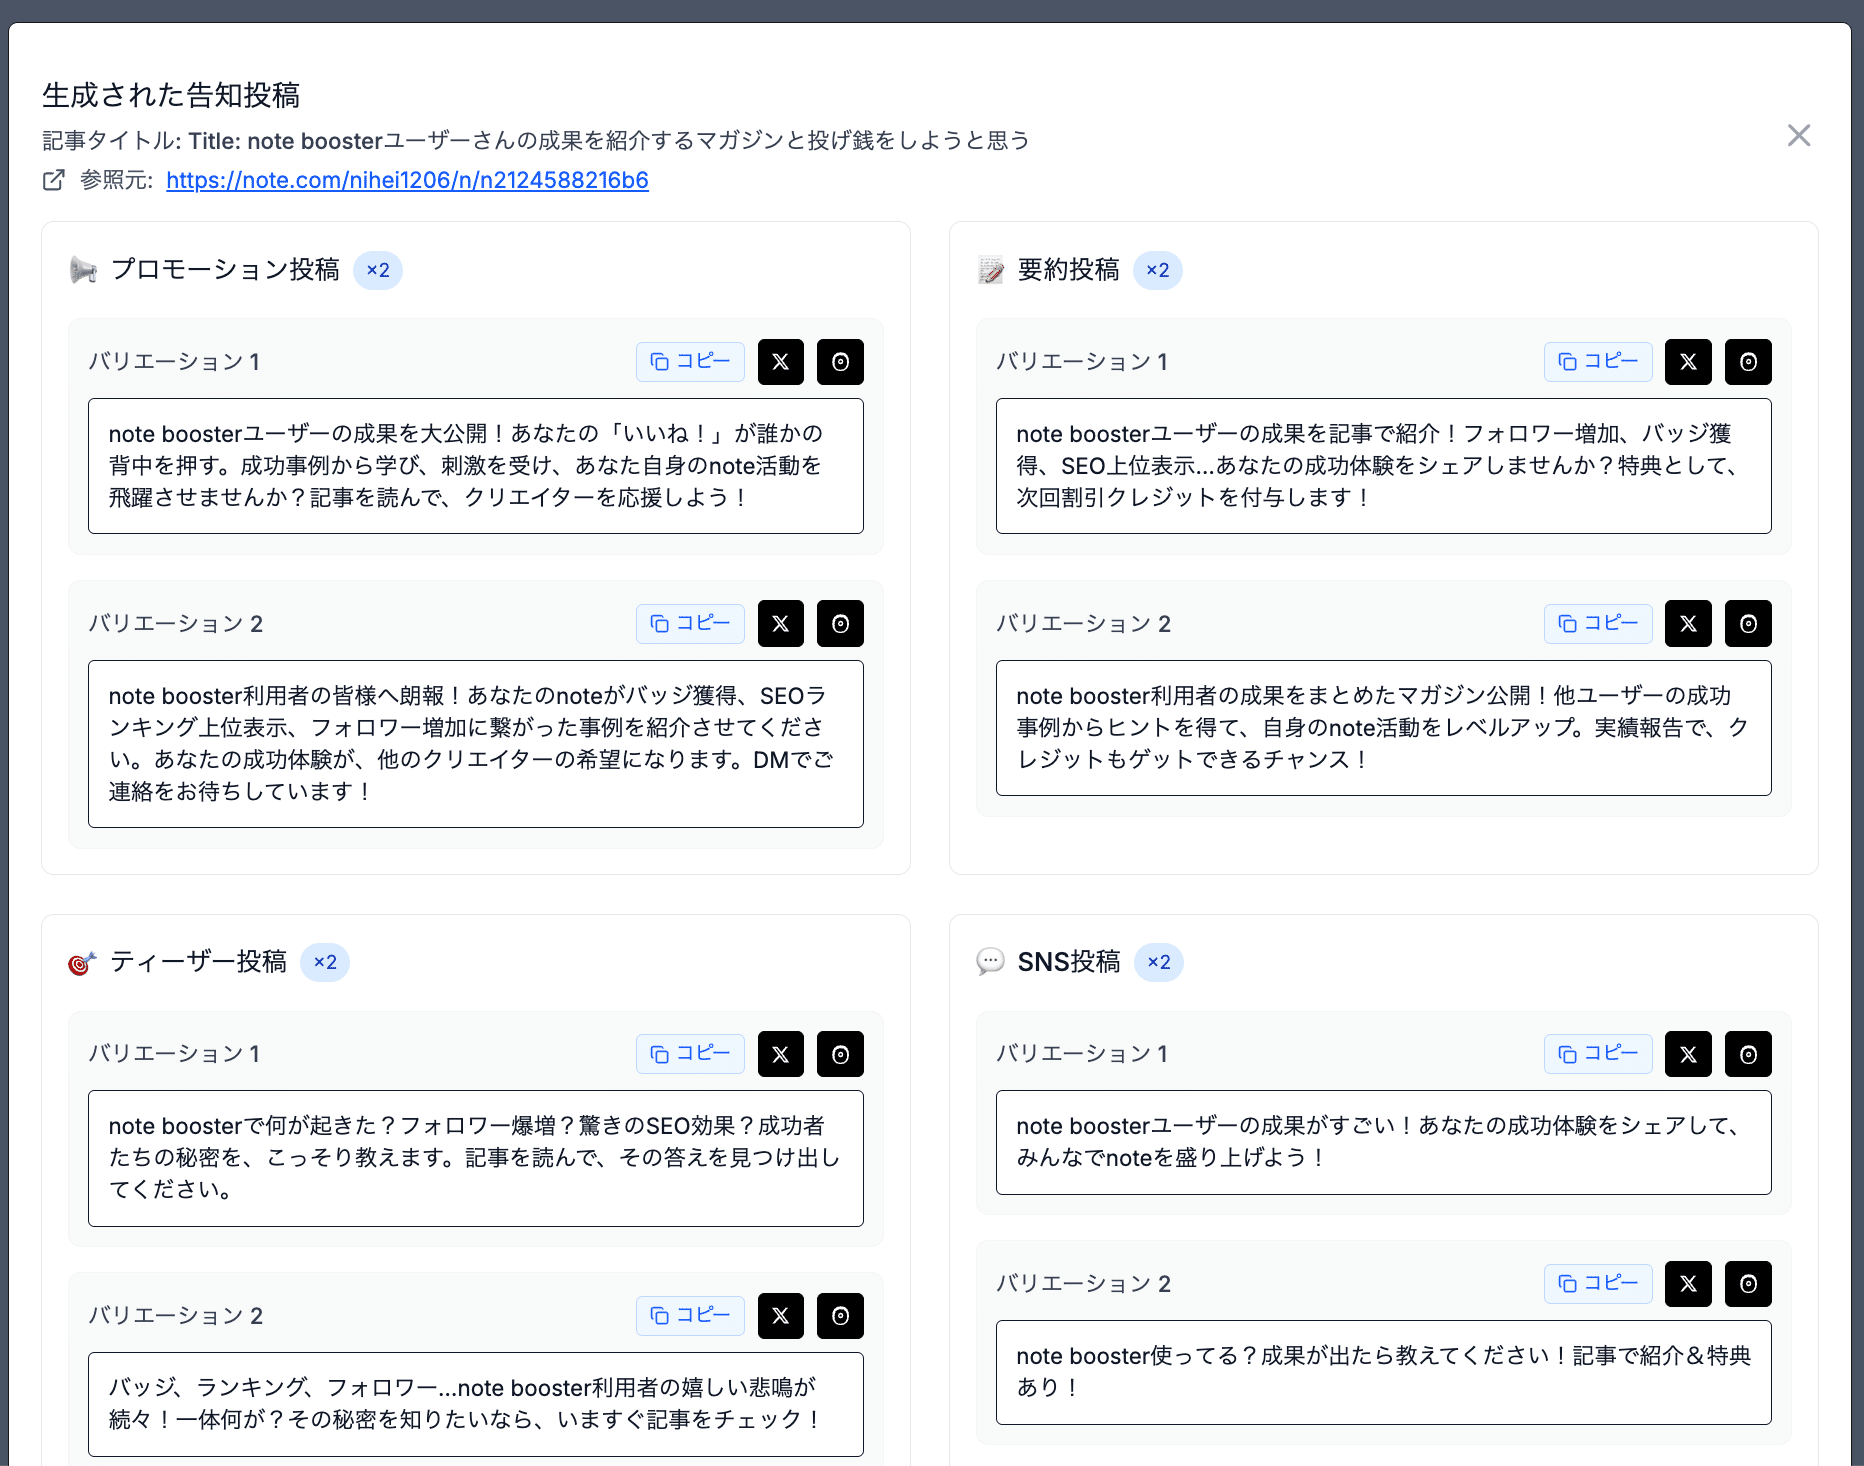Viewport: 1864px width, 1466px height.
Task: Click バリエーション 1 label under プロモーション投稿
Action: point(175,362)
